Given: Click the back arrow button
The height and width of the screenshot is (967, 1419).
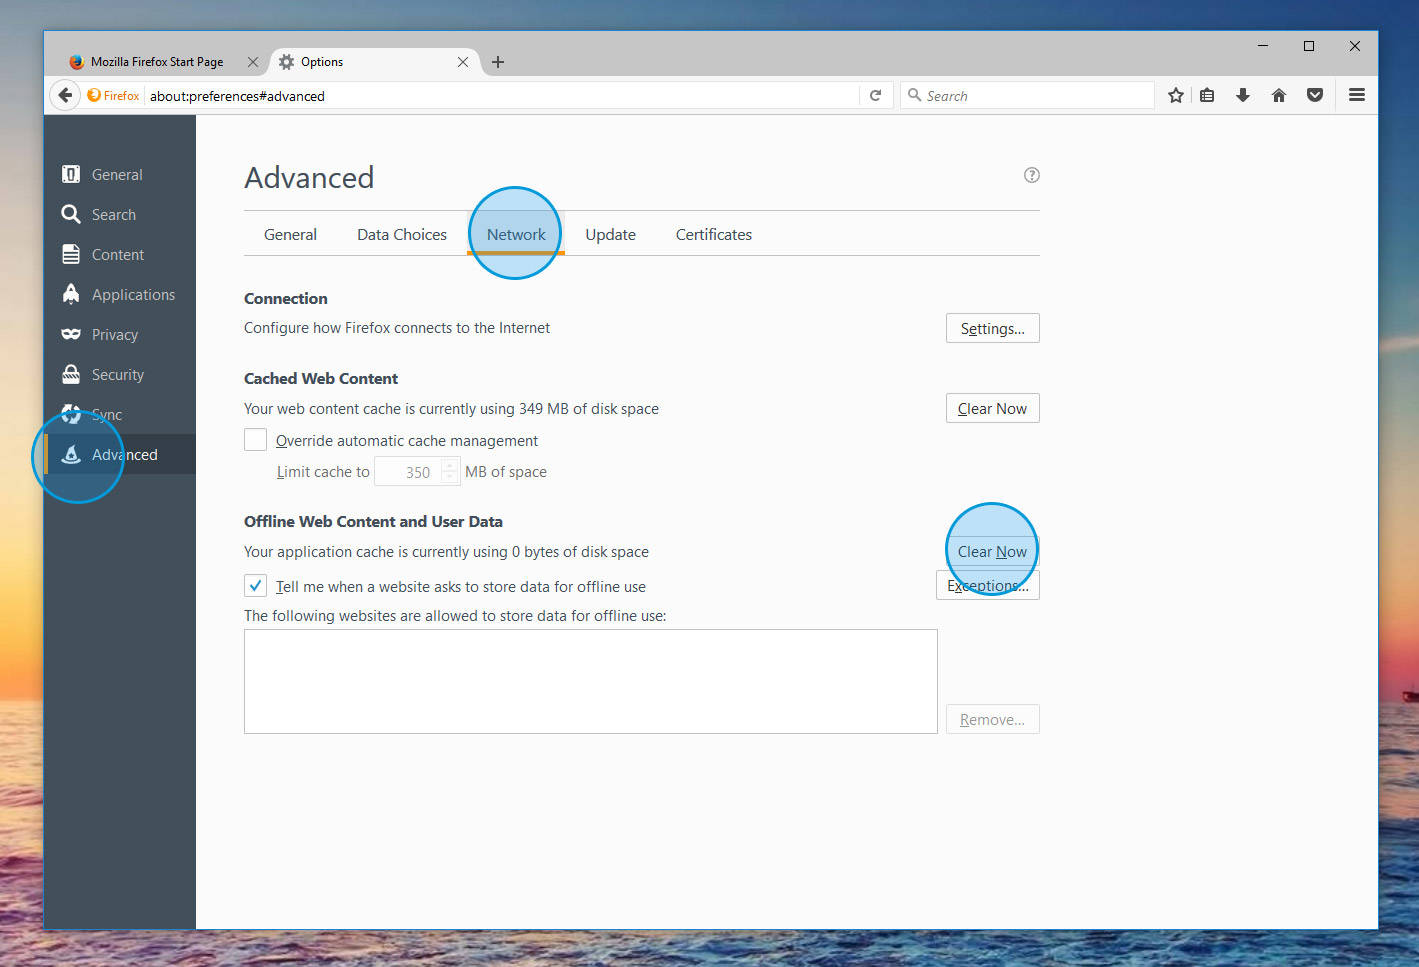Looking at the screenshot, I should pos(65,96).
